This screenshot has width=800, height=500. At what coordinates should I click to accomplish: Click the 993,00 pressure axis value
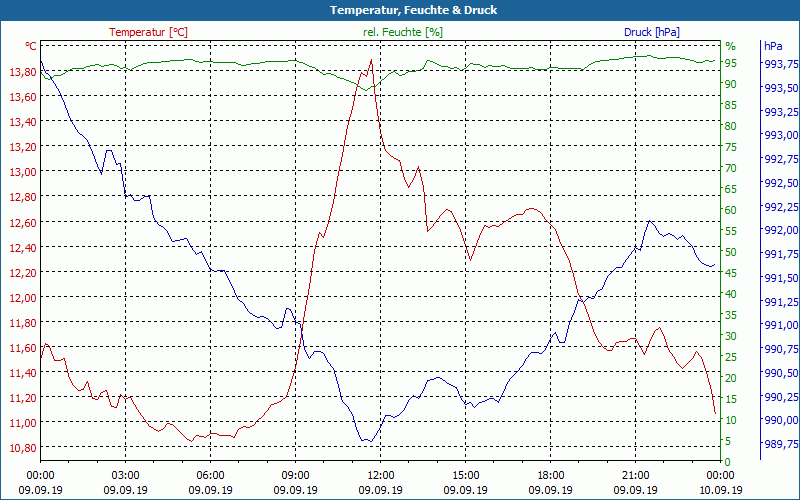click(x=781, y=135)
